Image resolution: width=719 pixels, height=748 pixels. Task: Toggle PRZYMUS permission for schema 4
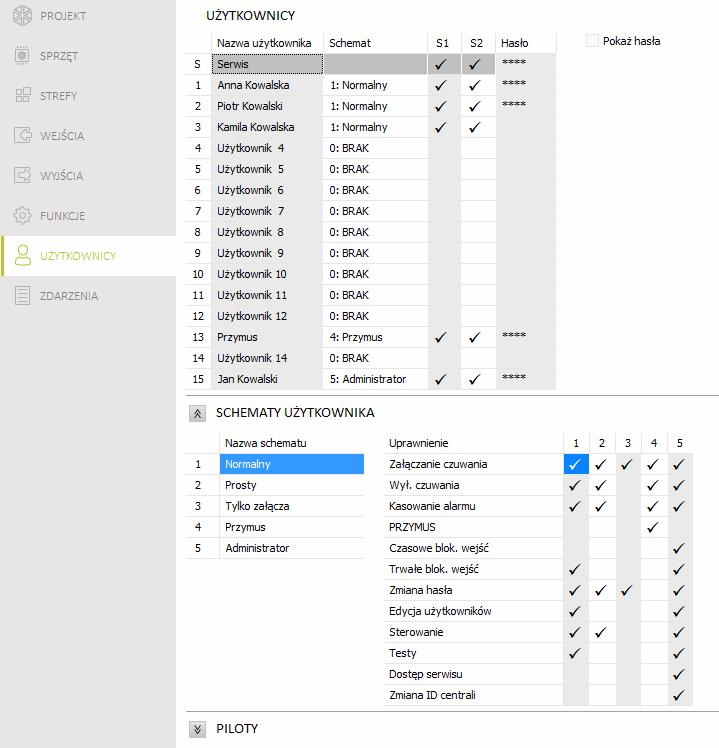pyautogui.click(x=653, y=527)
